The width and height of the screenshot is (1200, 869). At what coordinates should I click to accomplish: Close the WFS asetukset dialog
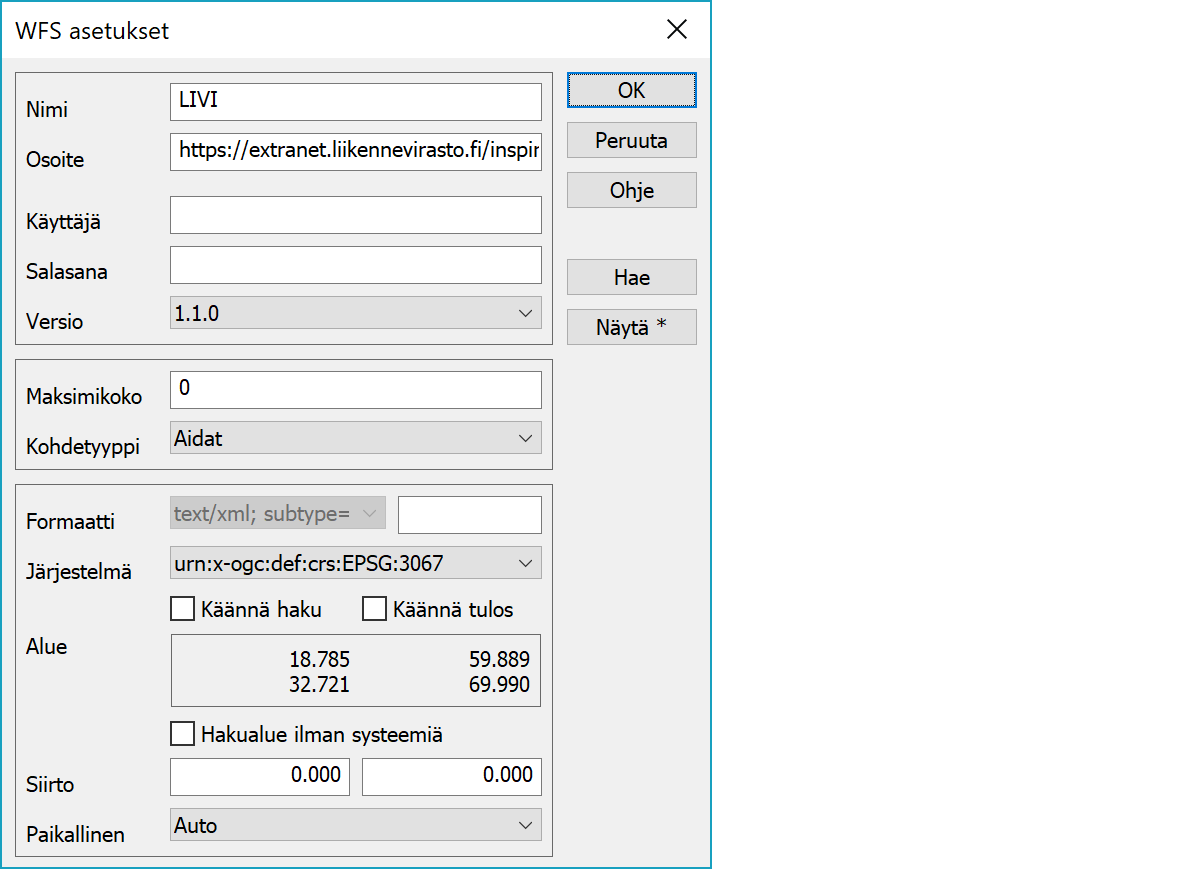(677, 30)
